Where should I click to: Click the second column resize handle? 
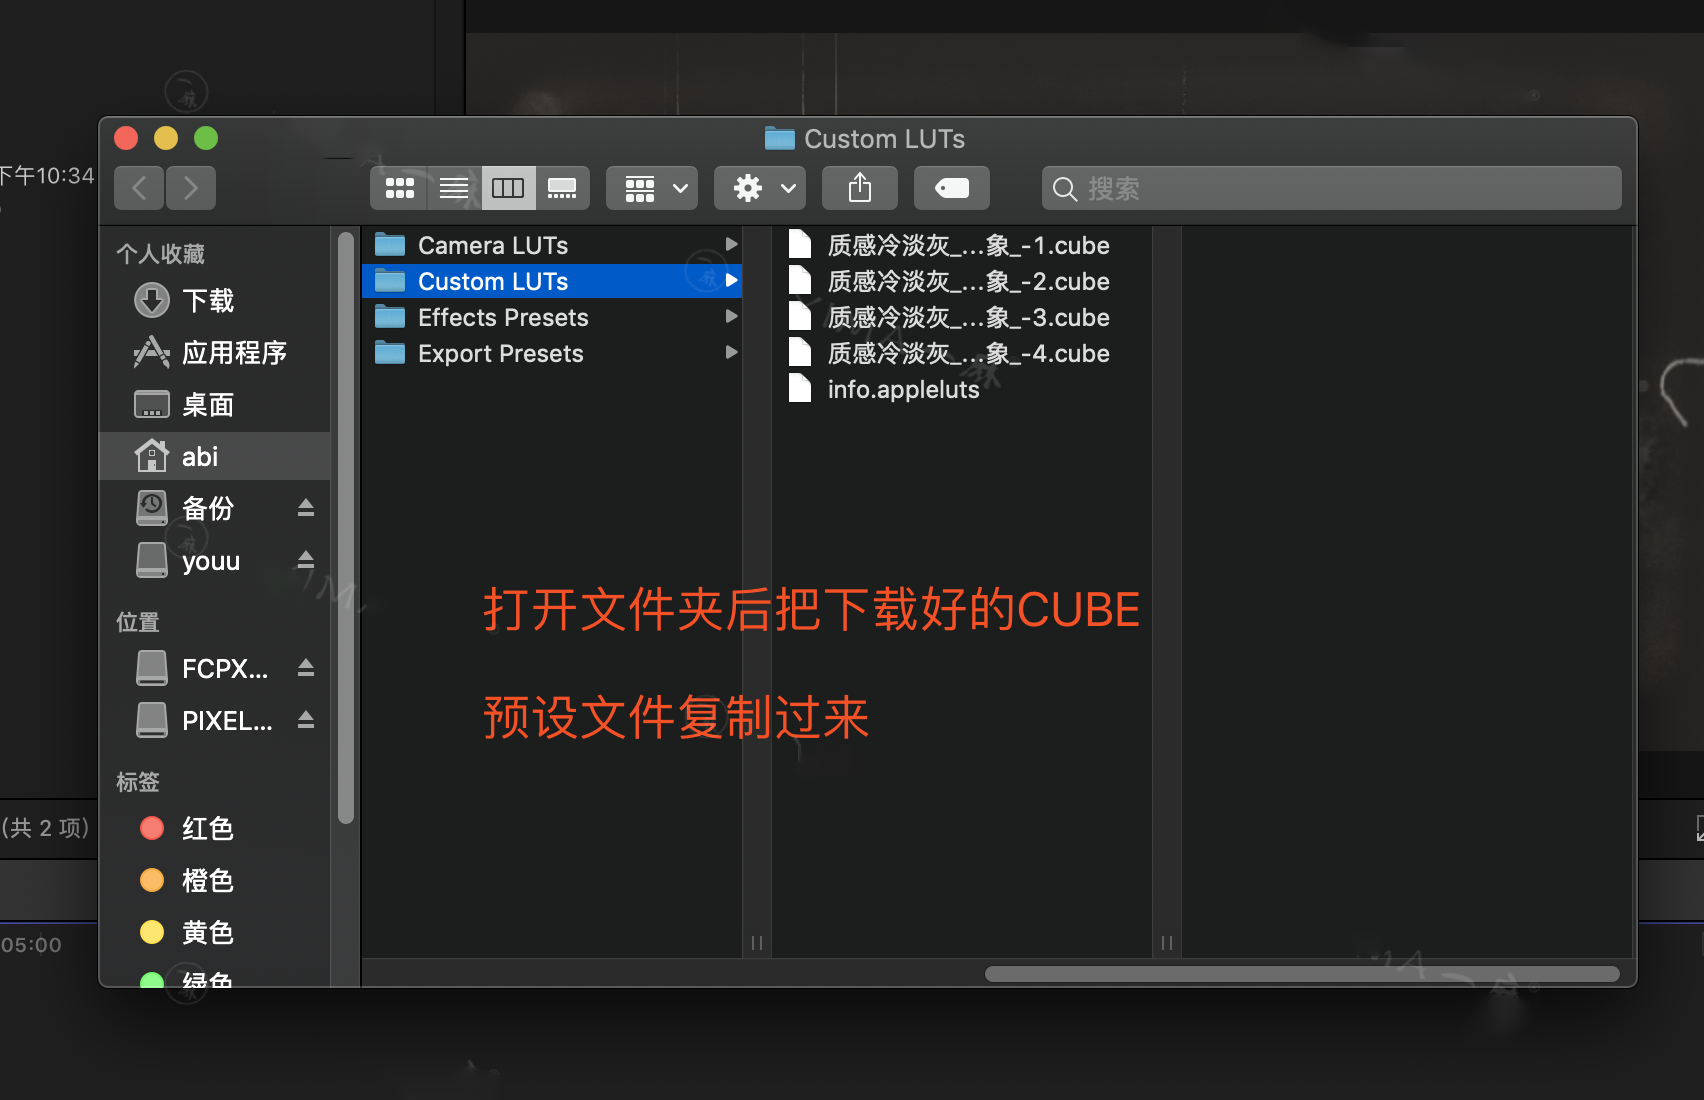click(x=1167, y=943)
